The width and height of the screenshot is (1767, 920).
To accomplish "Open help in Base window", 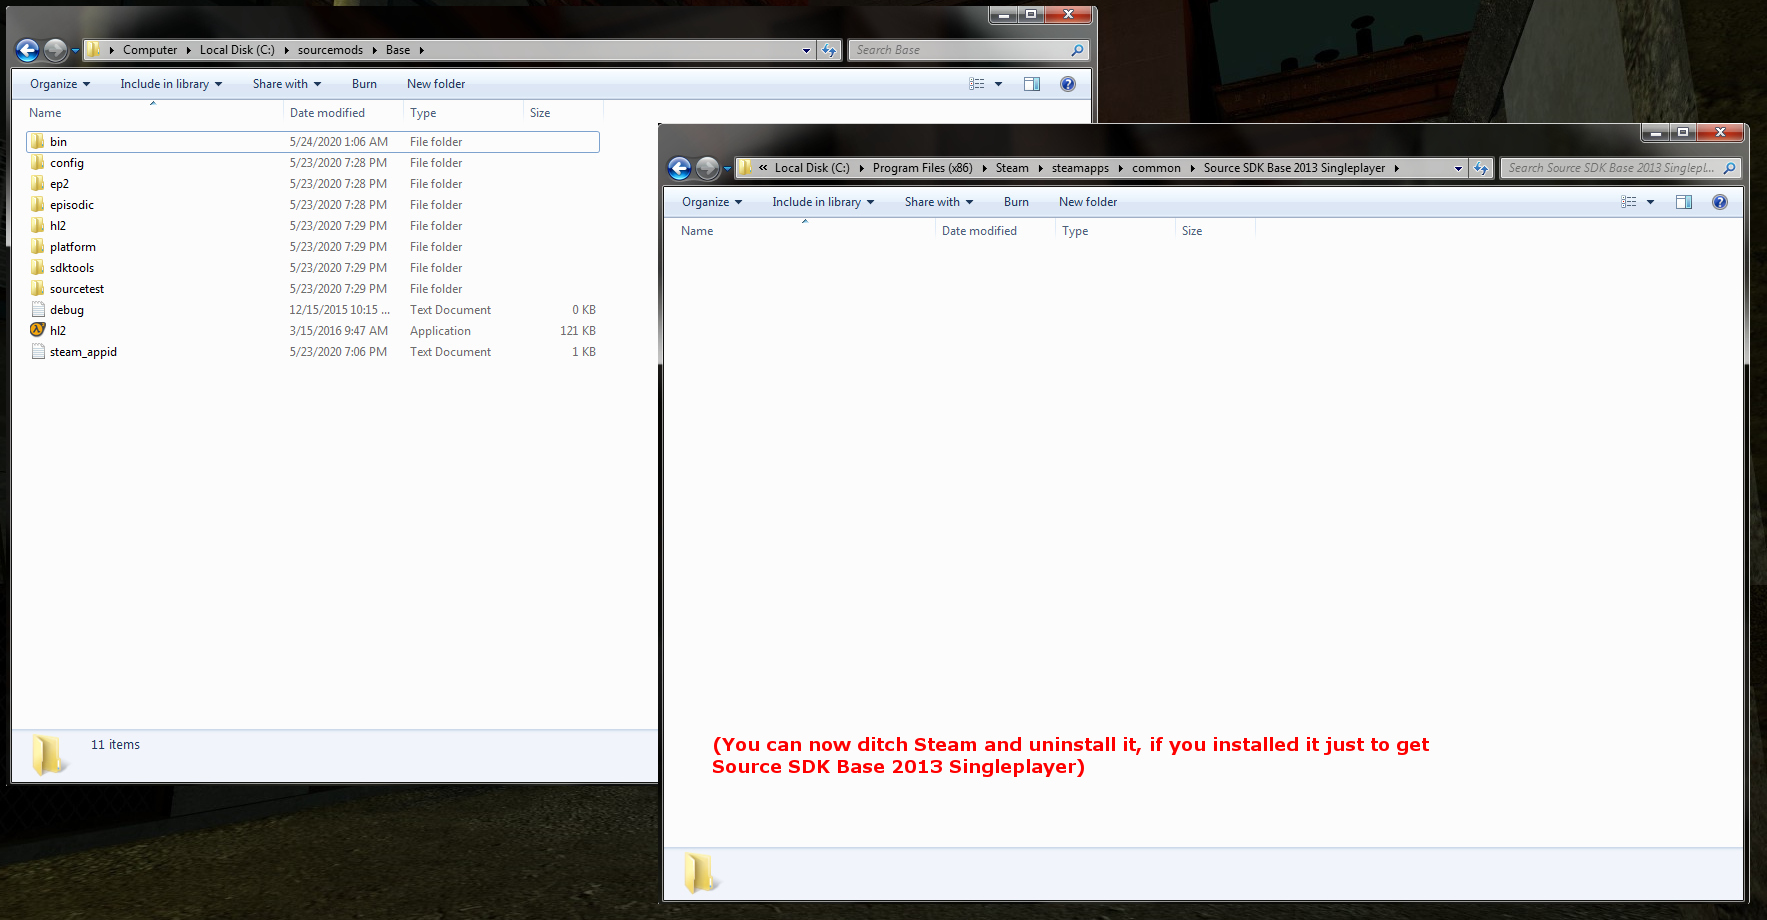I will tap(1068, 84).
